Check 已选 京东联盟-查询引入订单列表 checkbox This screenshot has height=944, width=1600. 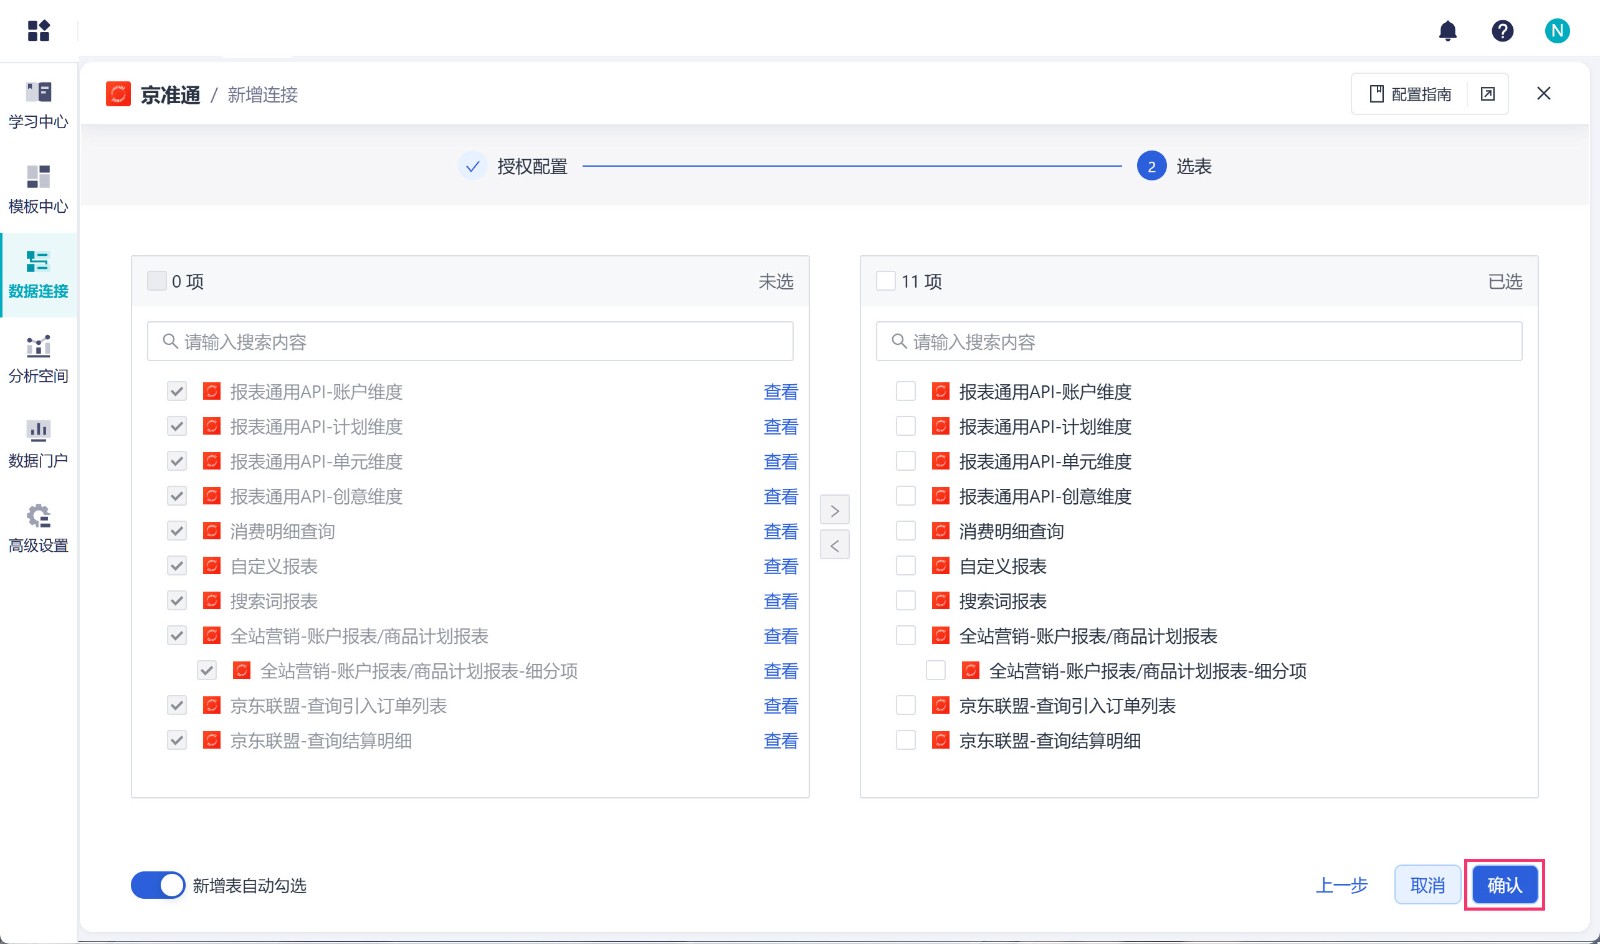[x=906, y=706]
